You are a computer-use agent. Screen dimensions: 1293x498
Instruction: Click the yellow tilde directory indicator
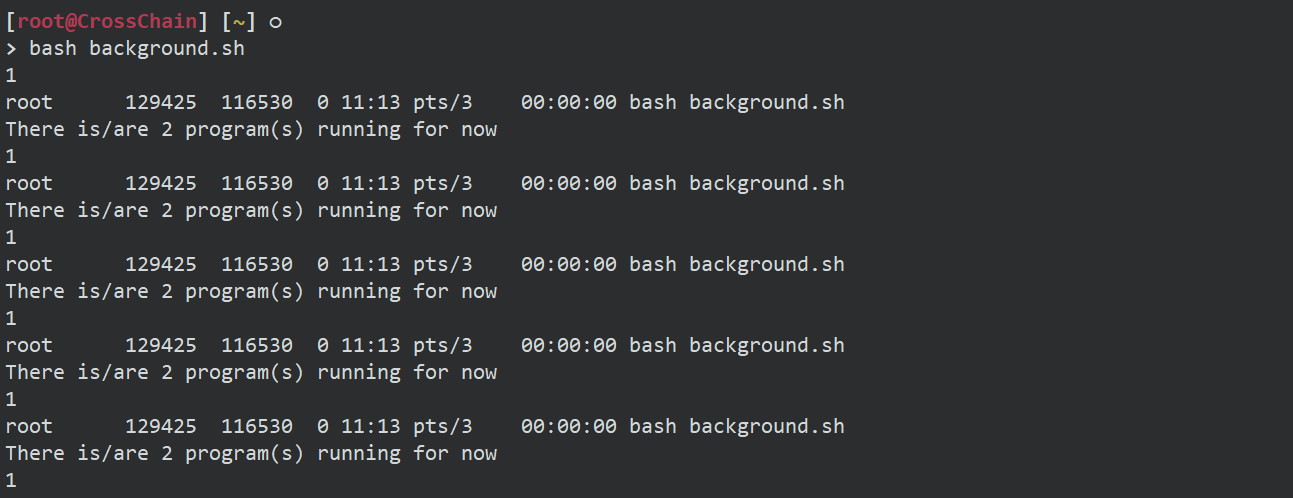238,21
